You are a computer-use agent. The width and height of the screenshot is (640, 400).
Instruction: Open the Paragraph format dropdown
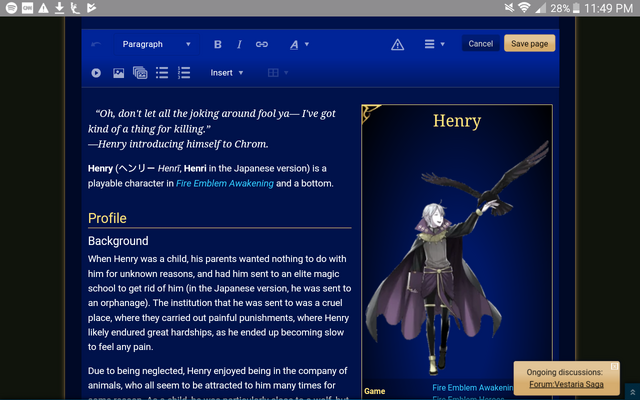point(156,44)
